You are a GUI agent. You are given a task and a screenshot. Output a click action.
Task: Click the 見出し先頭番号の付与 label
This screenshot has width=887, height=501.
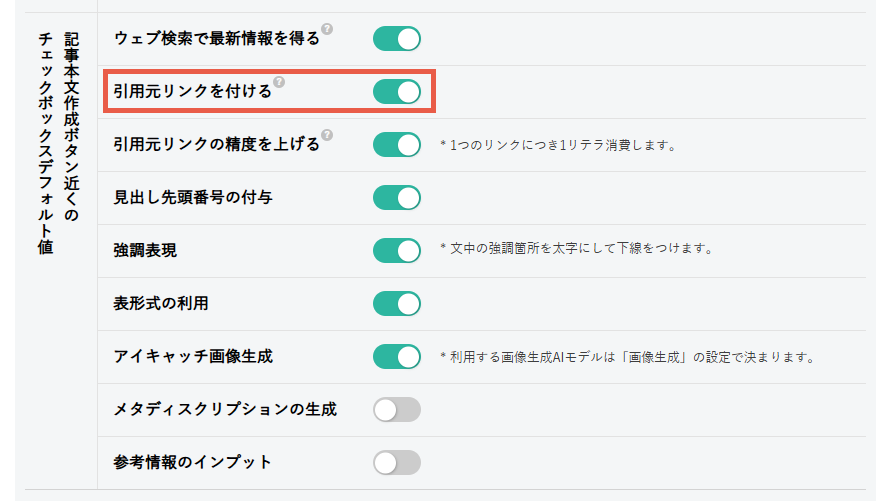pos(192,198)
